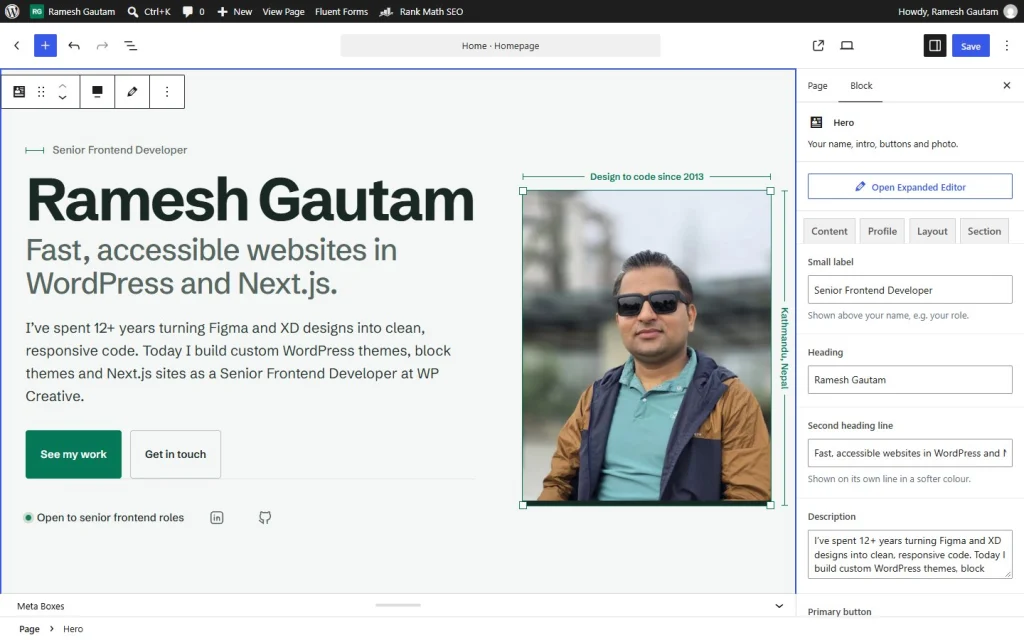Image resolution: width=1024 pixels, height=640 pixels.
Task: Click the Meta Boxes panel resize handle
Action: [x=398, y=605]
